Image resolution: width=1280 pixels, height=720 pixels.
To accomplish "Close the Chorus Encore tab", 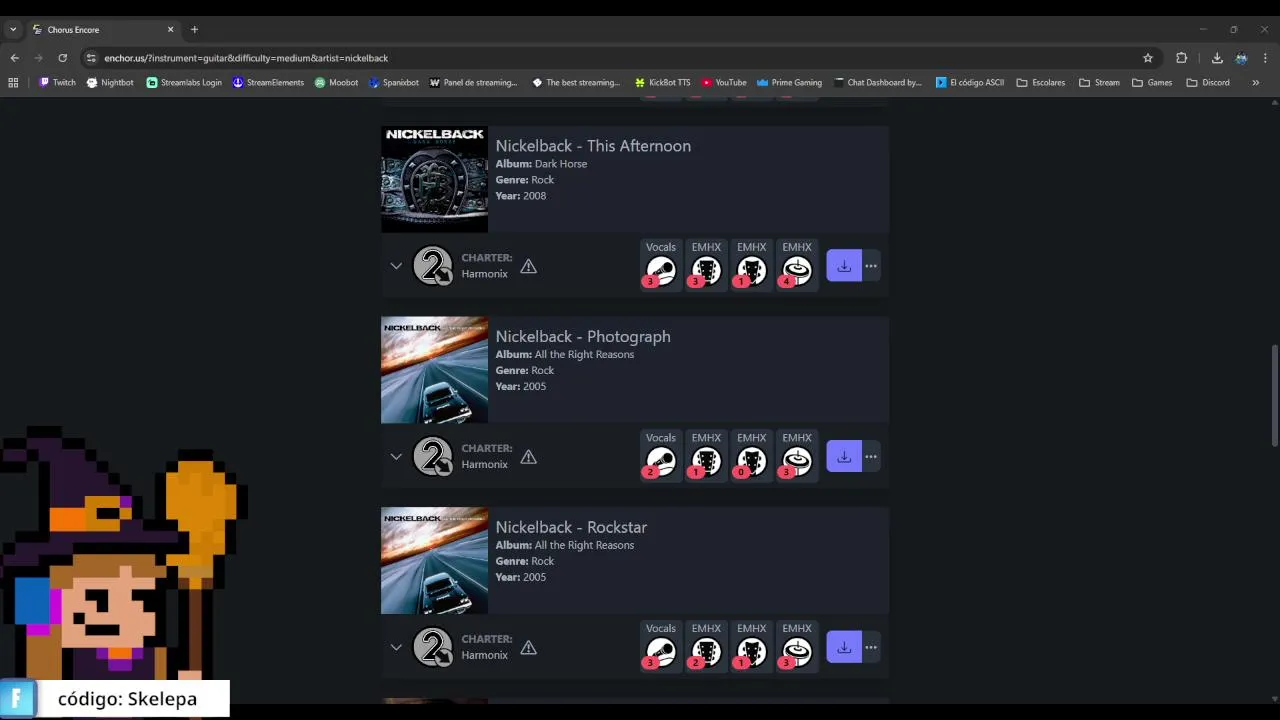I will point(170,30).
